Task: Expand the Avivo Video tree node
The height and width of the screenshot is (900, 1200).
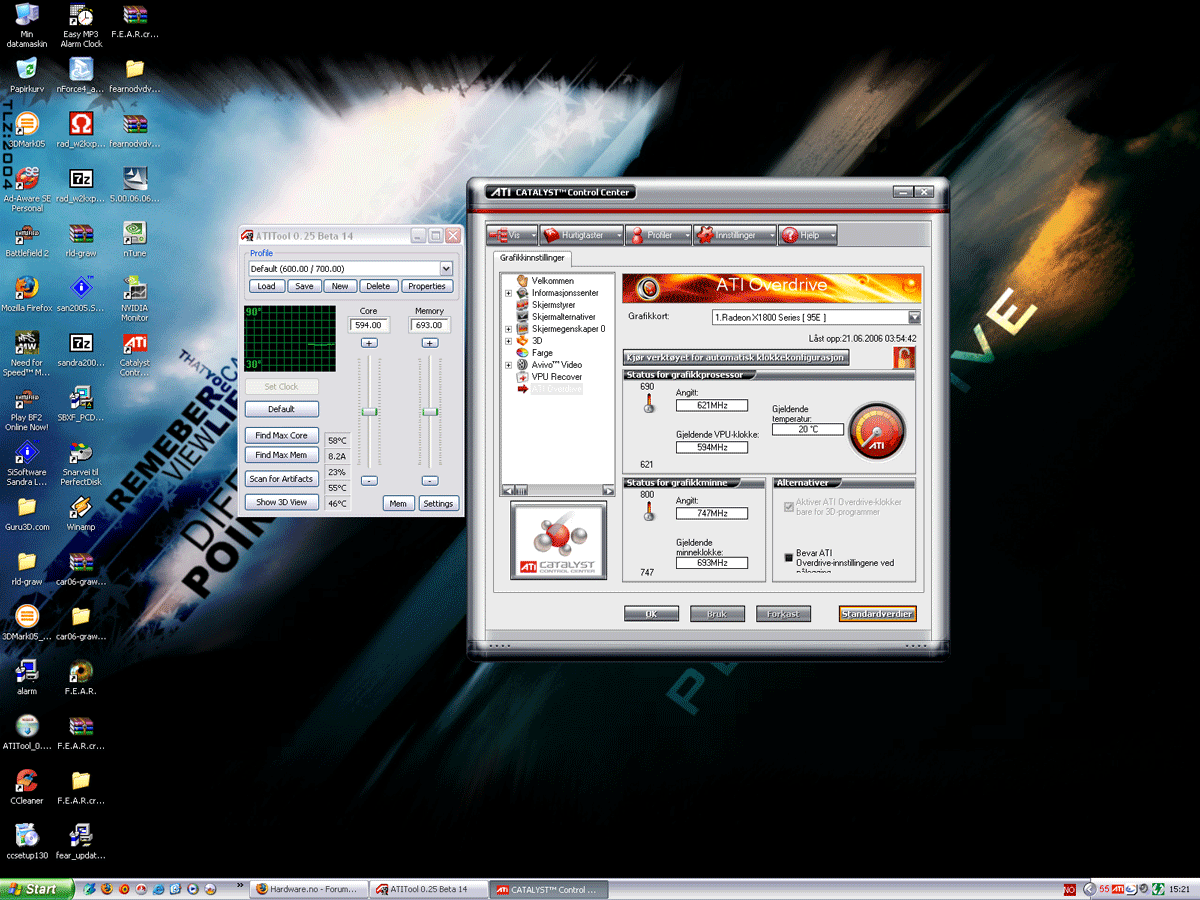Action: click(x=509, y=365)
